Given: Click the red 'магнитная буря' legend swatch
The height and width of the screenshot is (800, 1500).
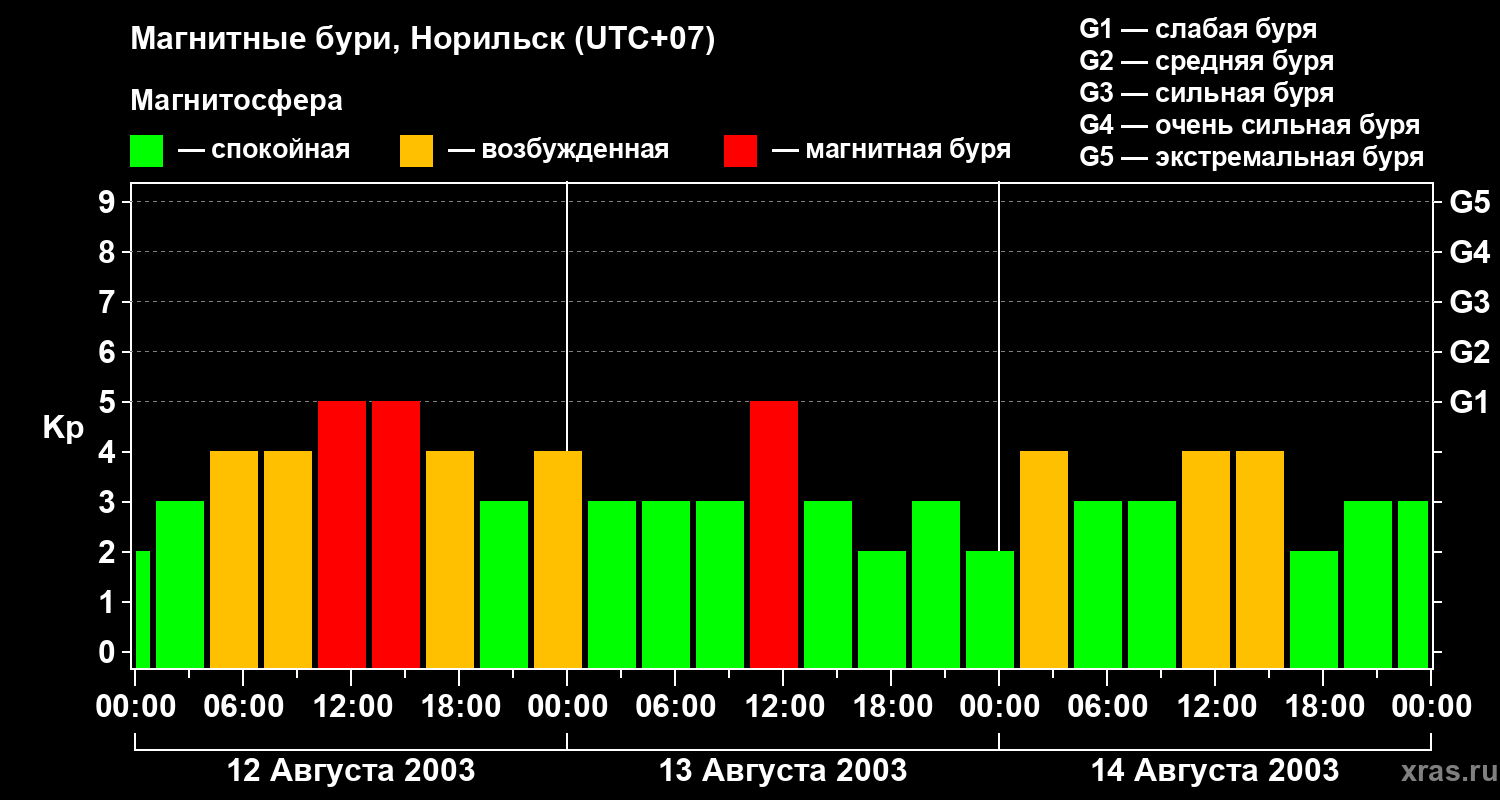Looking at the screenshot, I should click(740, 151).
